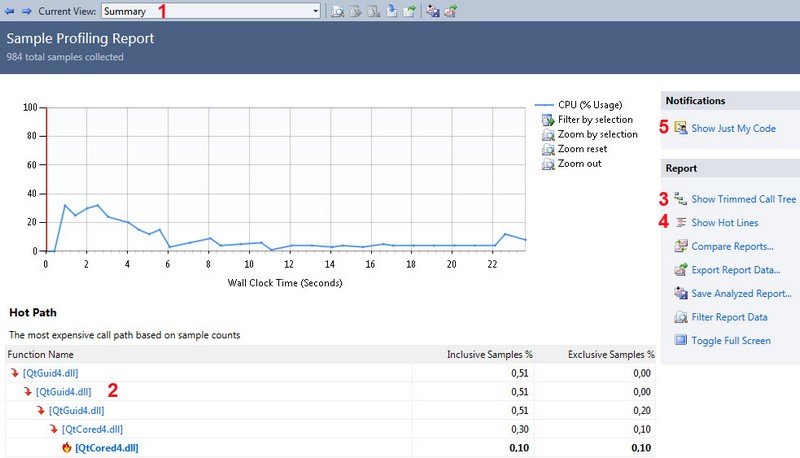Click the Show Trimmed Call Tree icon
The height and width of the screenshot is (458, 800).
click(x=681, y=199)
